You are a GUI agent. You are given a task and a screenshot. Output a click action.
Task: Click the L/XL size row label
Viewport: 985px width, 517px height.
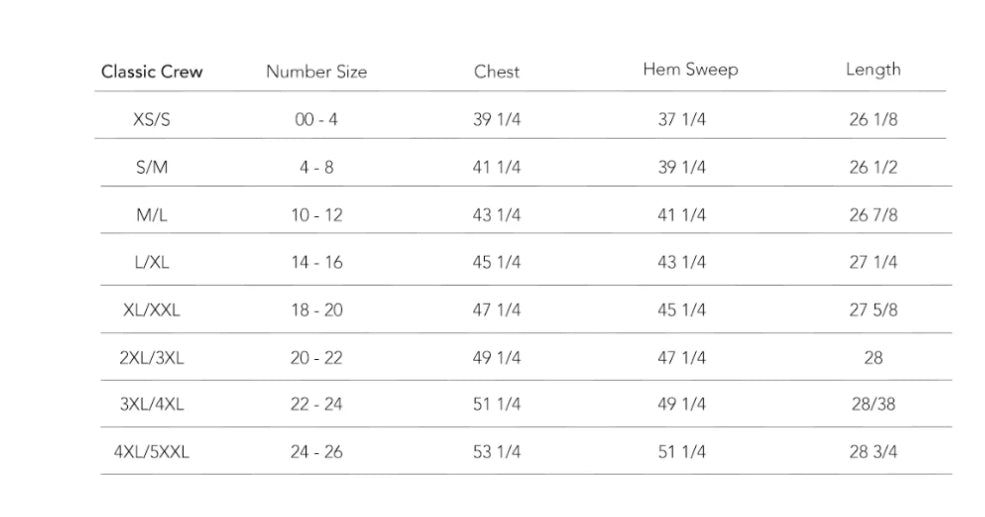152,263
